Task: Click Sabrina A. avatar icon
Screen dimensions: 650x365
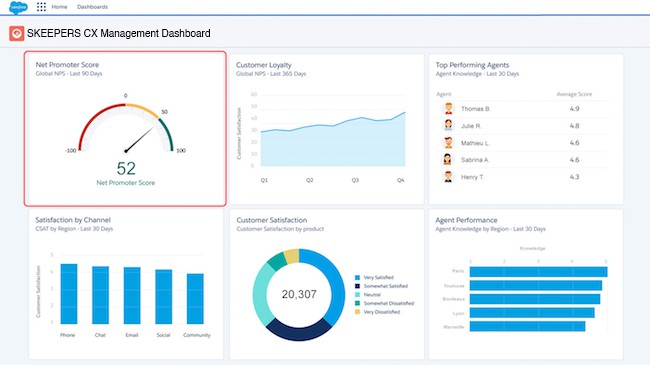Action: 448,160
